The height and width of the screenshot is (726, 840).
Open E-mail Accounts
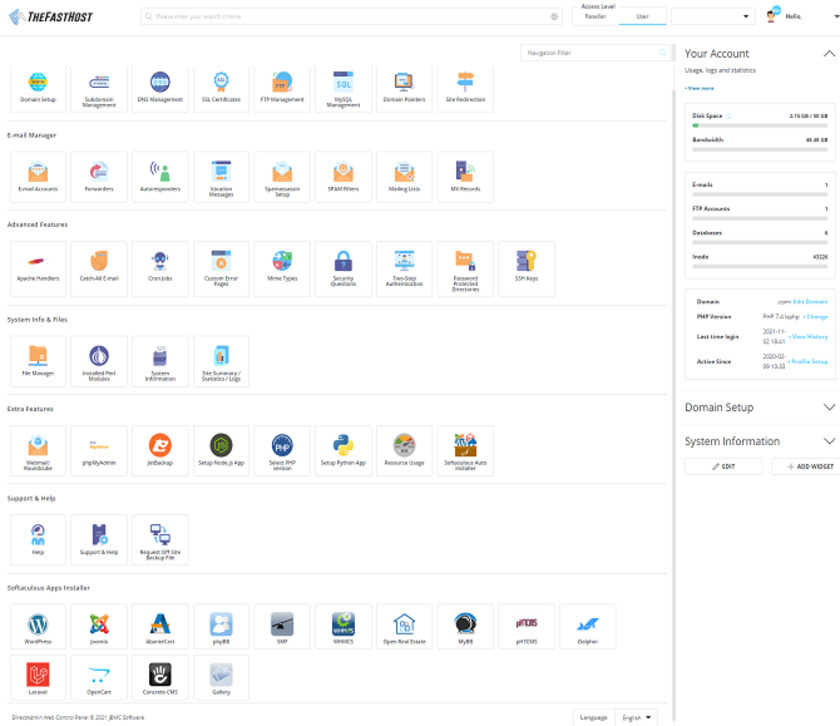point(38,177)
